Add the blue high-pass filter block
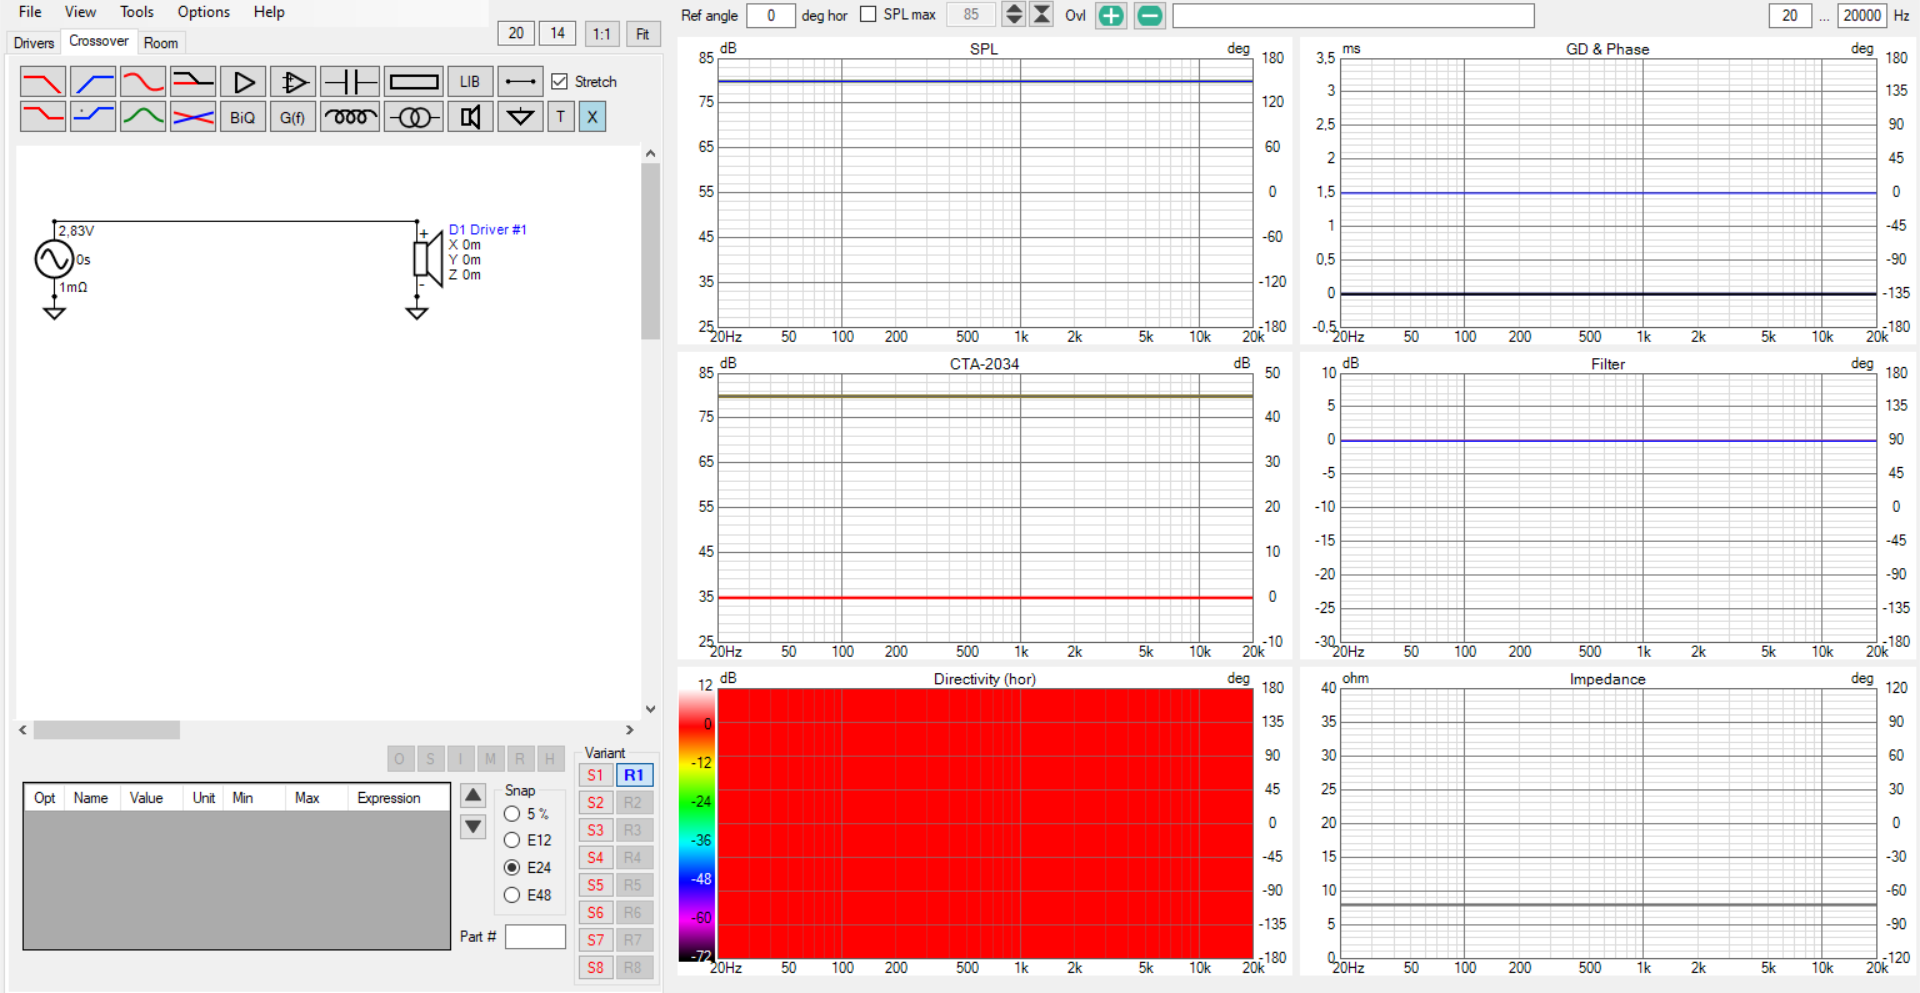Image resolution: width=1920 pixels, height=993 pixels. click(x=93, y=82)
